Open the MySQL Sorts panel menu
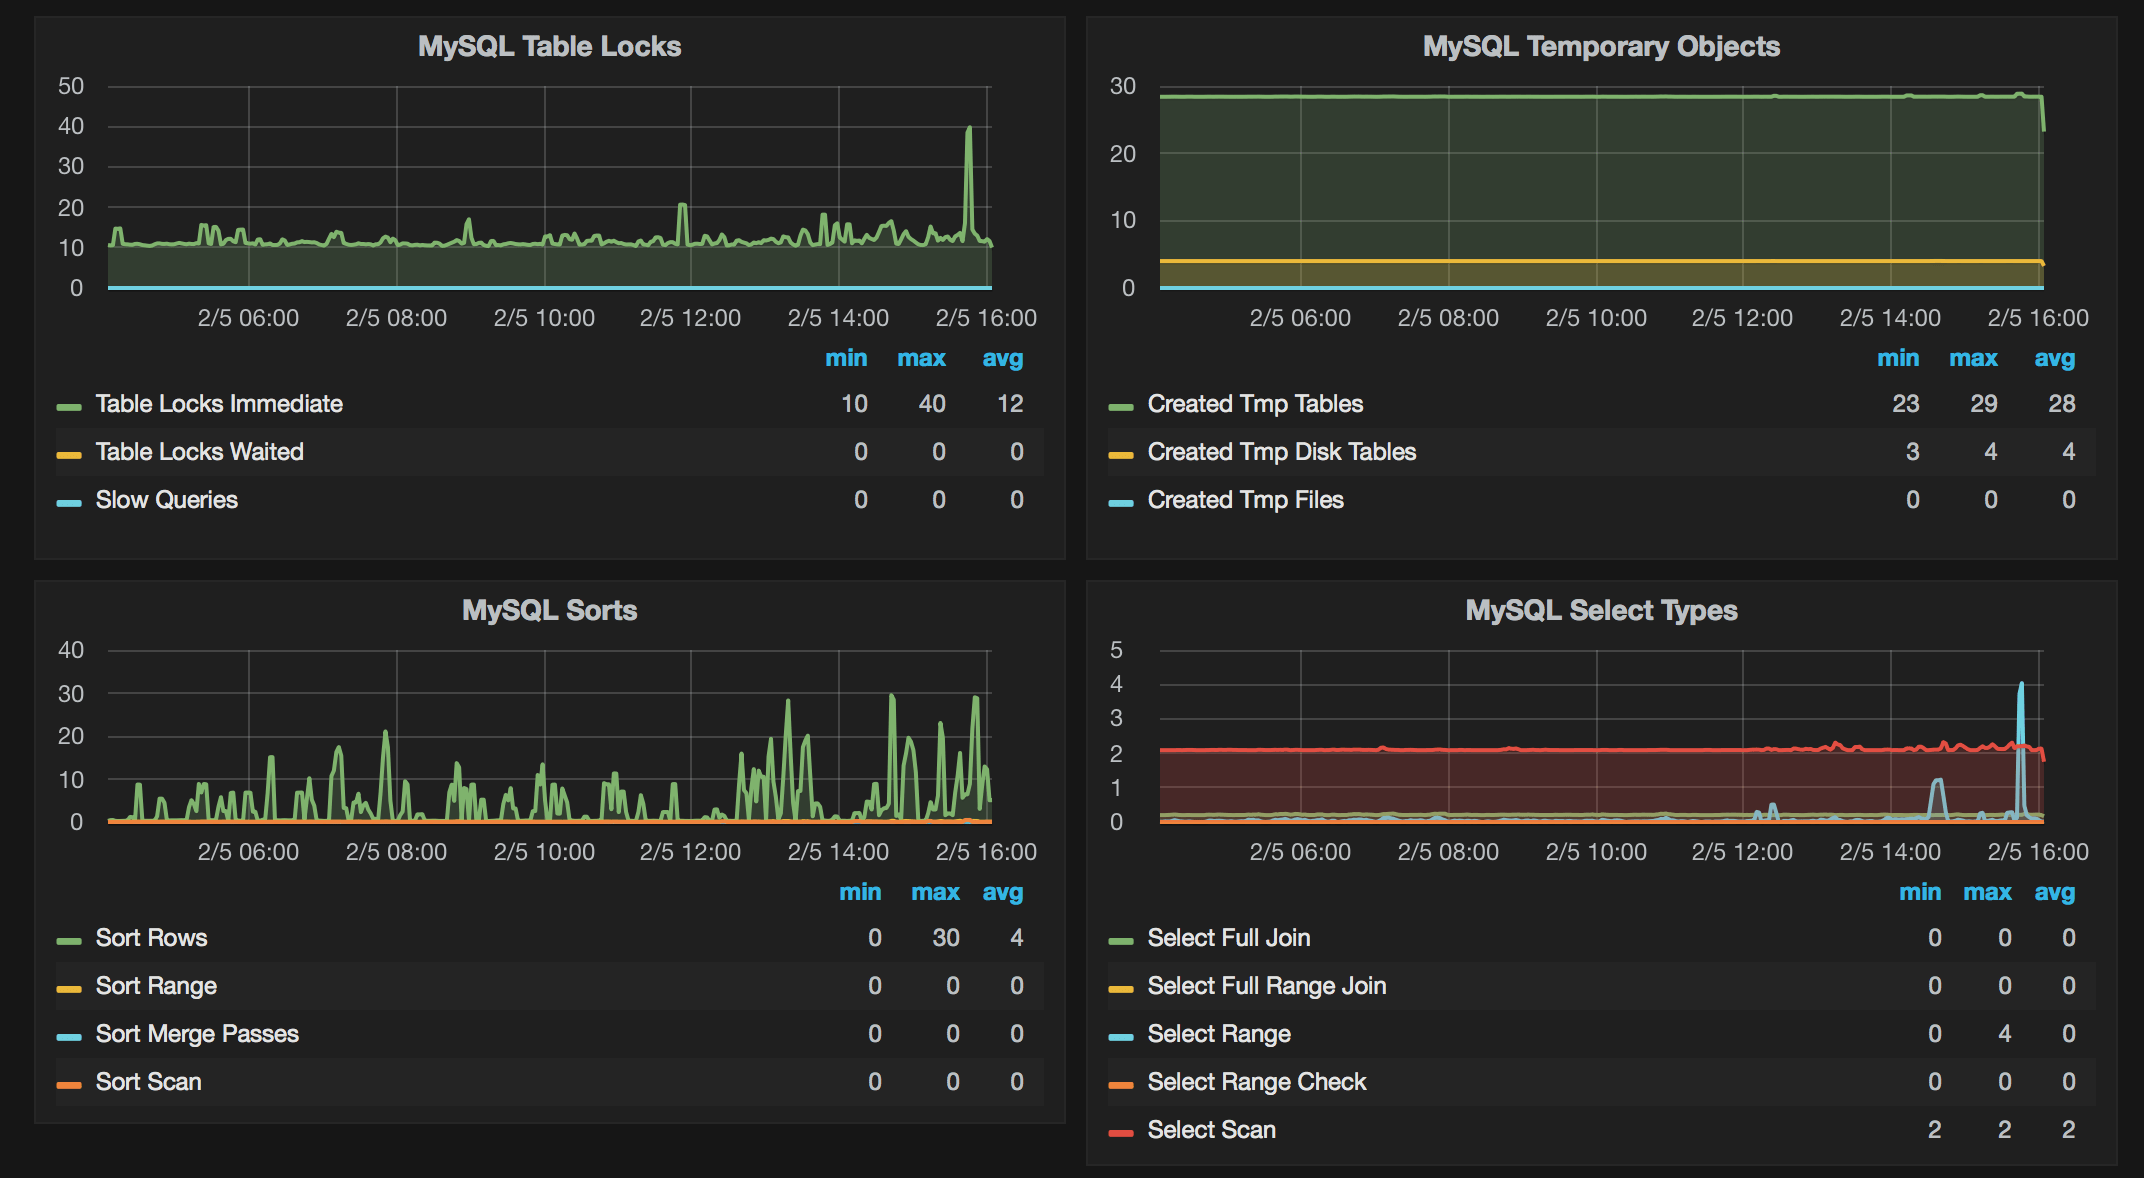 coord(550,610)
